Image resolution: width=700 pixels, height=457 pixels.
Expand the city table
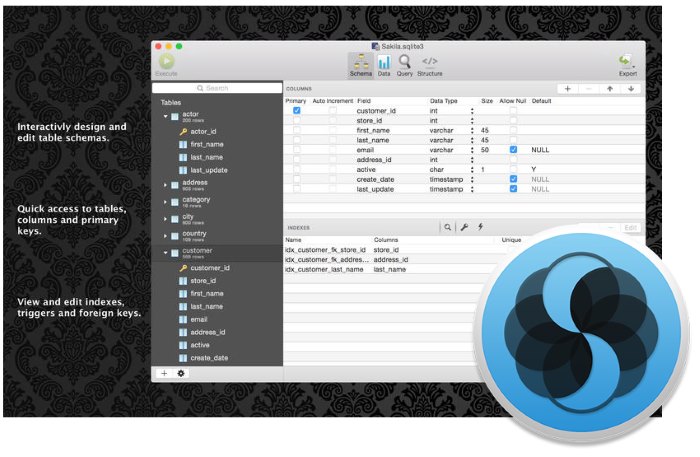[x=165, y=219]
